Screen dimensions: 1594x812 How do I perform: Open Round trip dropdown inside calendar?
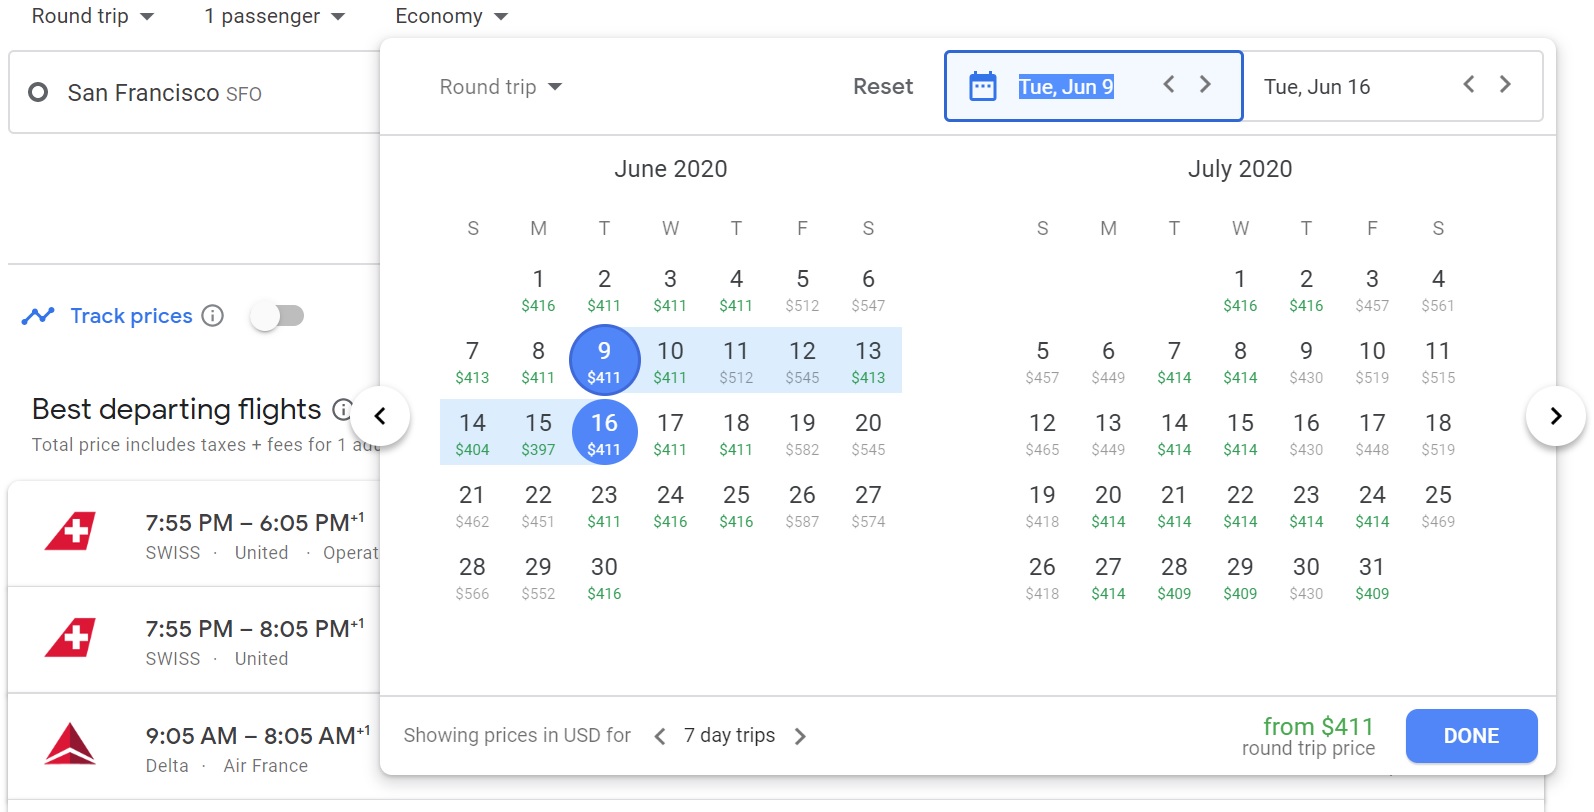(500, 87)
